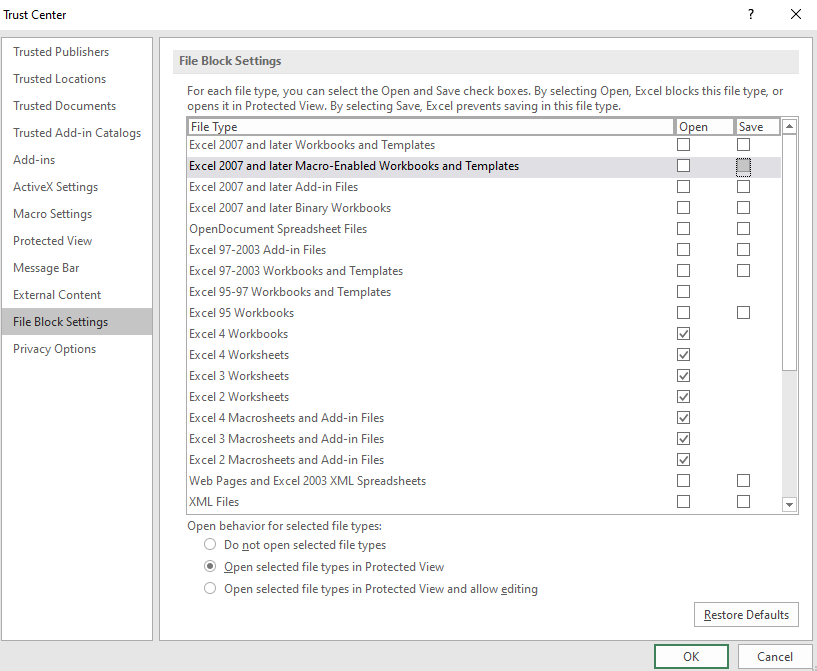Viewport: 817px width, 671px height.
Task: Check Open for XML Files
Action: [x=683, y=502]
